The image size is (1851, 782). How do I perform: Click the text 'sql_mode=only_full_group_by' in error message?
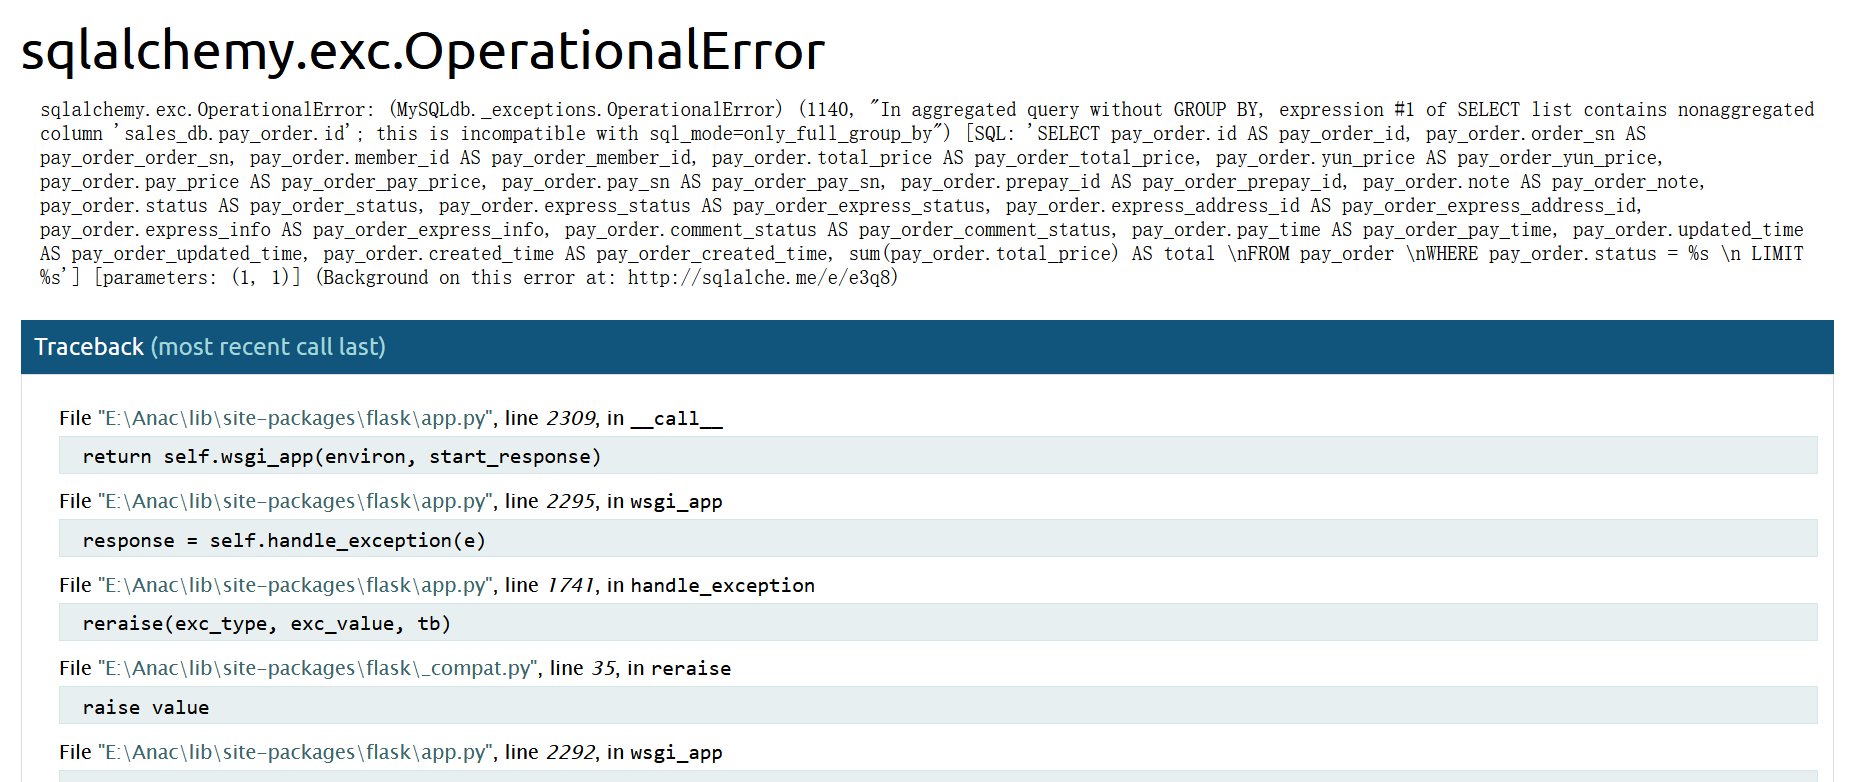pyautogui.click(x=791, y=134)
